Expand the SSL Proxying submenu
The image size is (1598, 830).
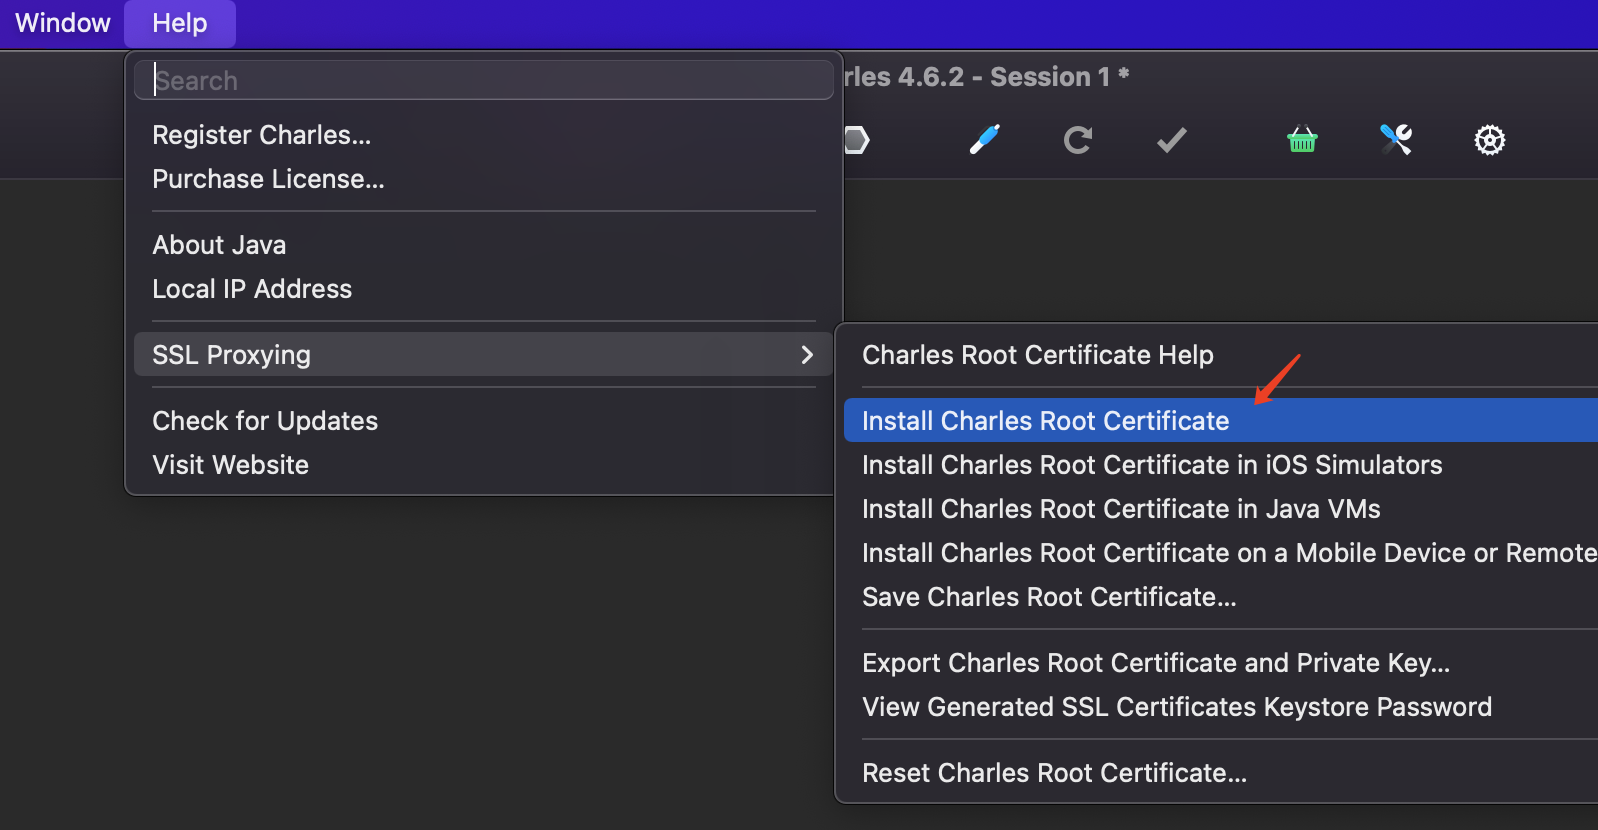[484, 355]
